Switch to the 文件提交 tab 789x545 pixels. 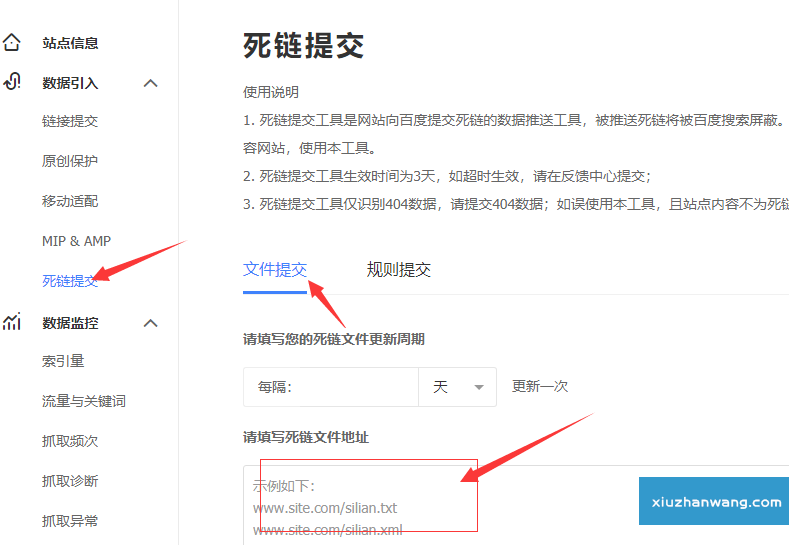pyautogui.click(x=274, y=270)
